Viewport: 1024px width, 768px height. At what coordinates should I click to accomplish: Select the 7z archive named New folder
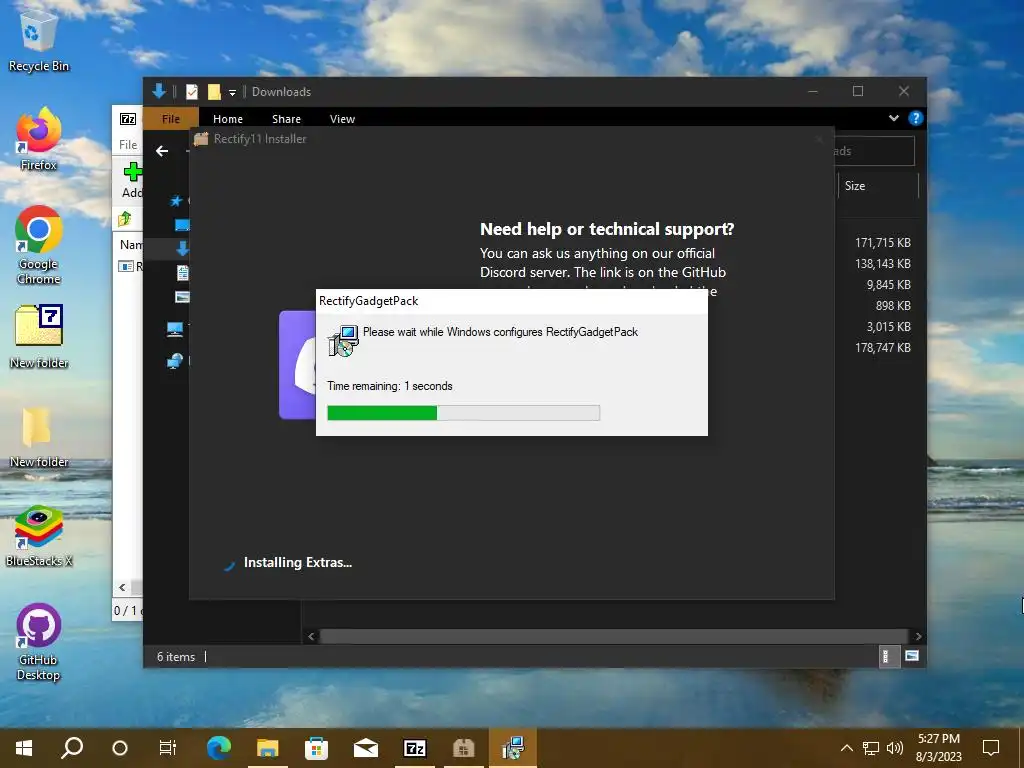coord(39,336)
